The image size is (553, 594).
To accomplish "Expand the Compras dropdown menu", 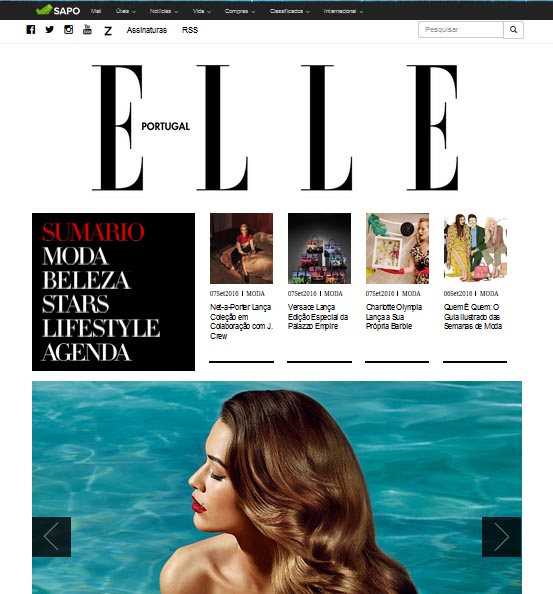I will point(240,11).
